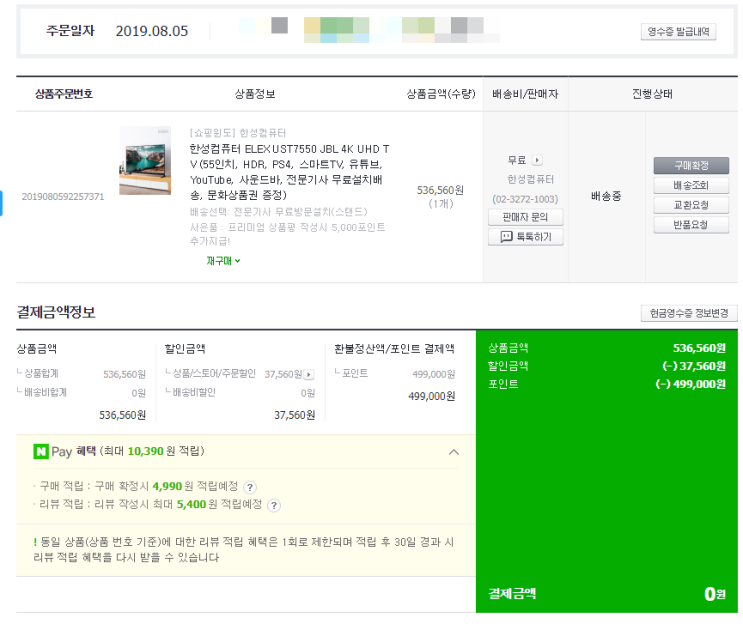Contact the seller with 판매자 문의
Viewport: 743px width, 624px height.
(x=526, y=217)
